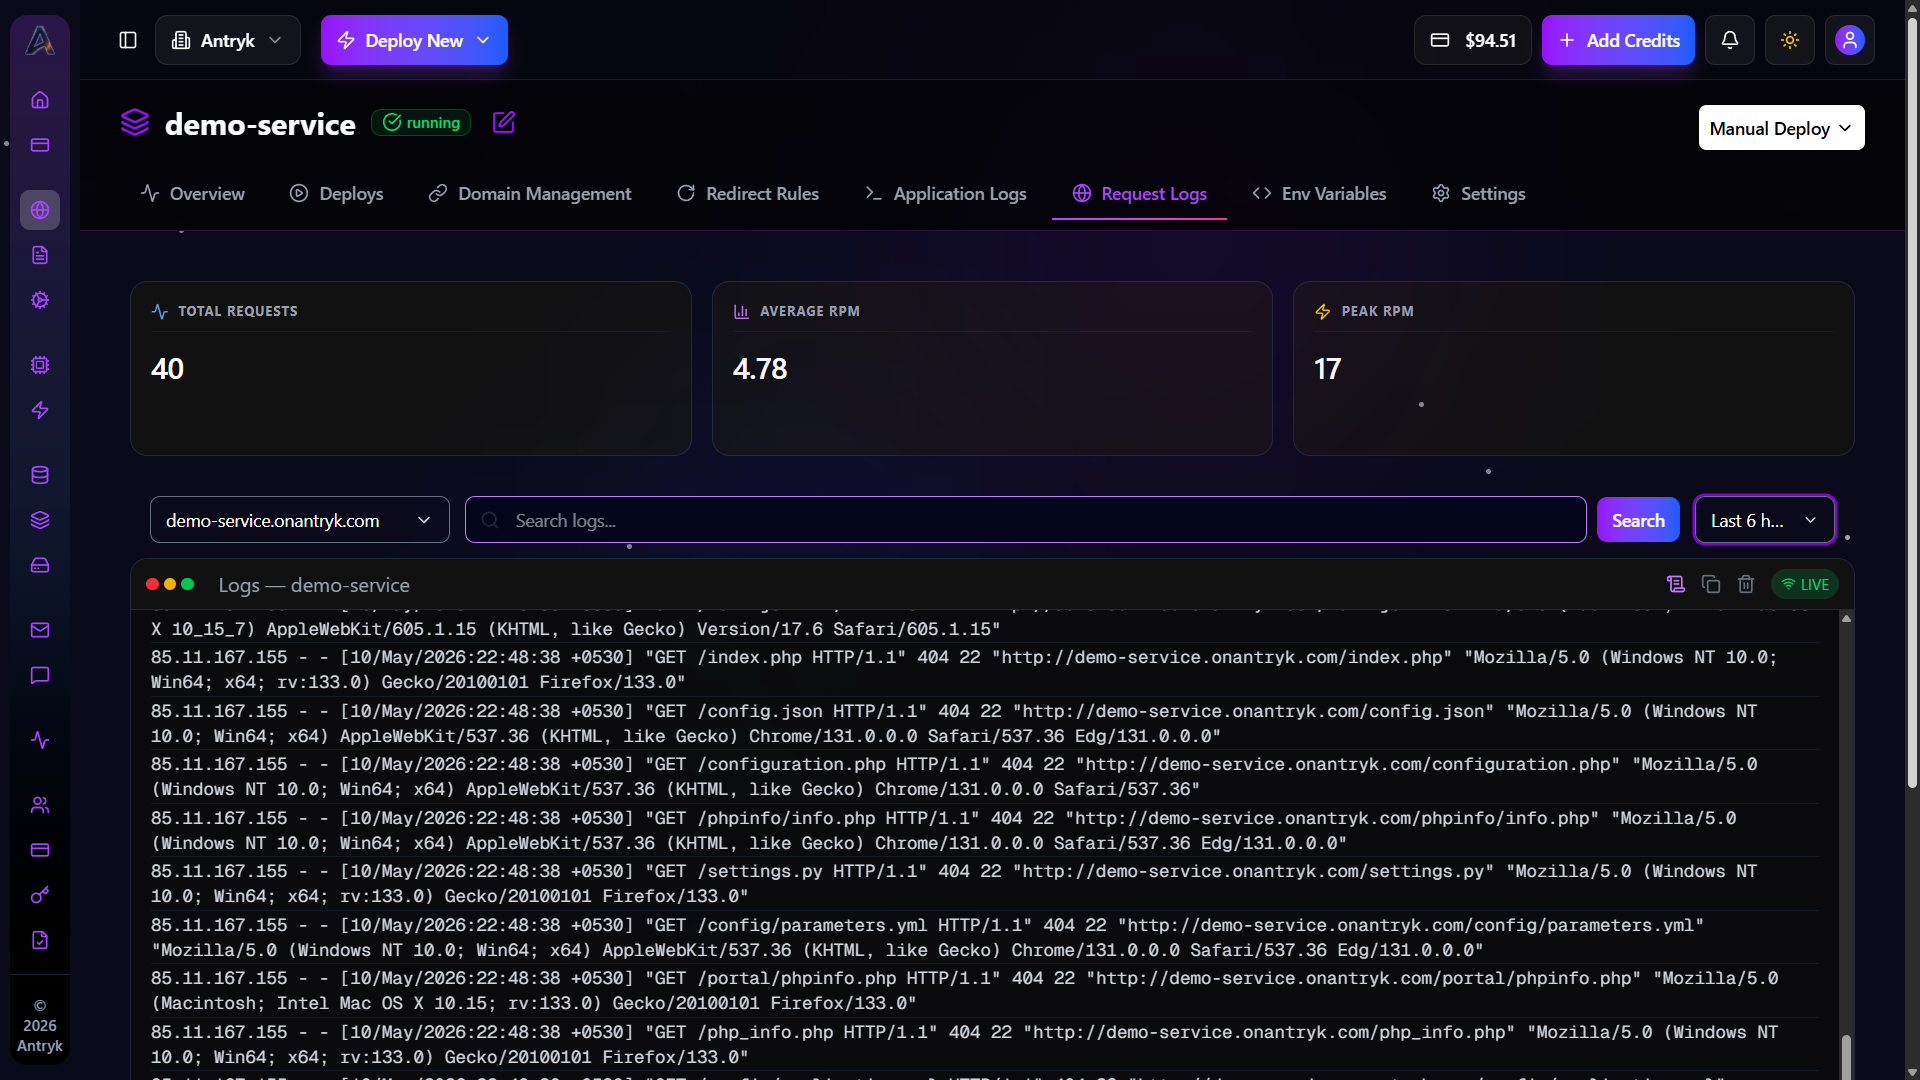Click the $94.51 credit balance
1920x1080 pixels.
1472,40
